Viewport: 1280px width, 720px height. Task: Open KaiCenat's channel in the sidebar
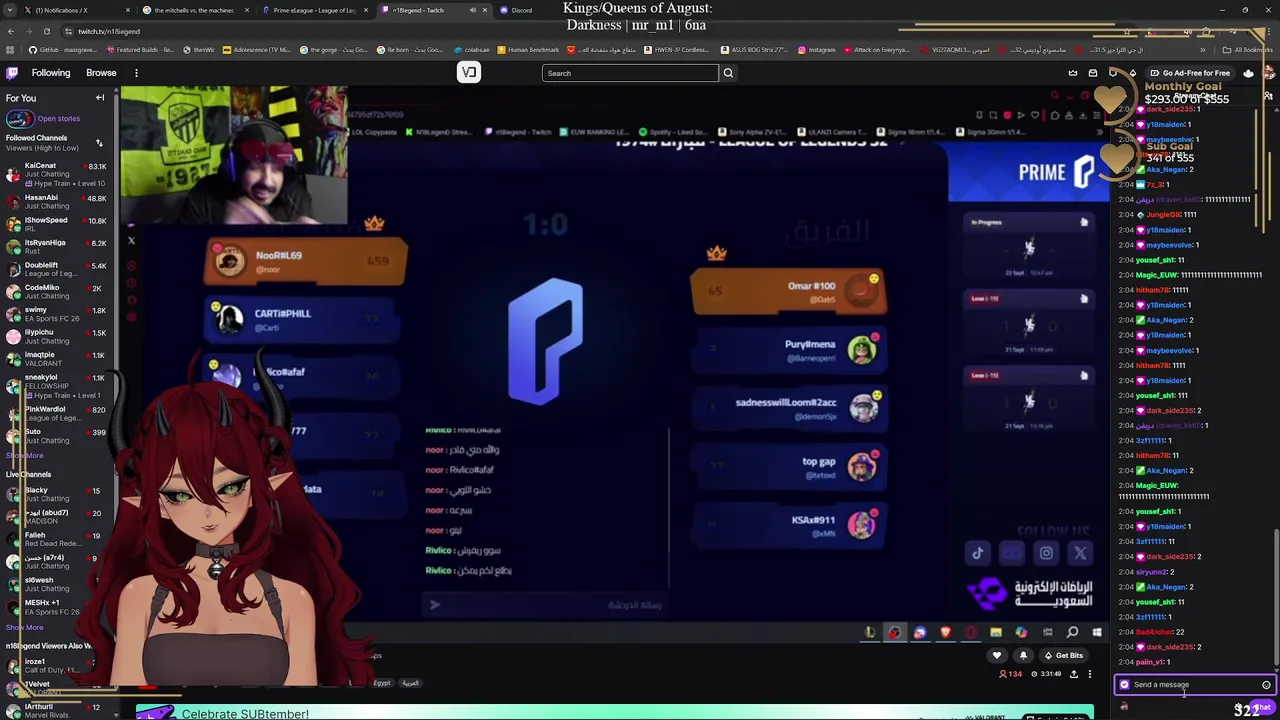pos(55,175)
